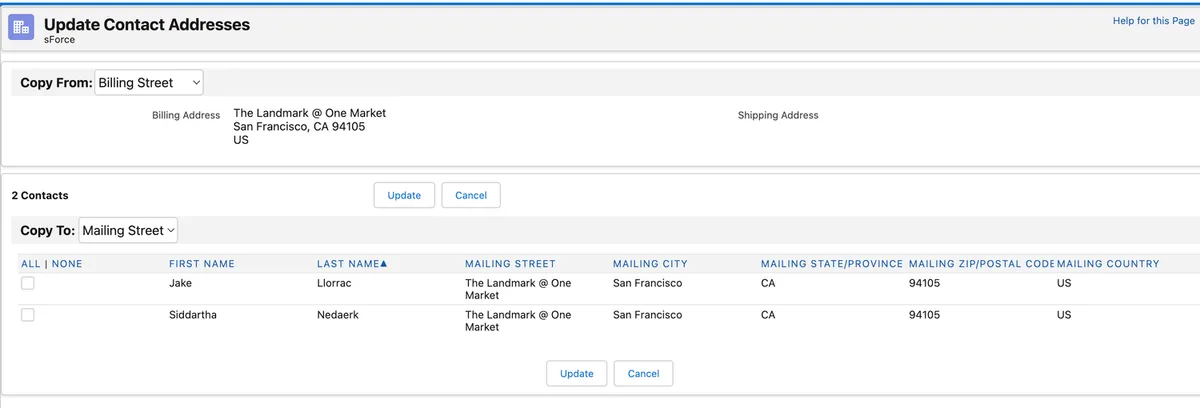Click CA state in Siddartha's row
The height and width of the screenshot is (408, 1200).
768,315
